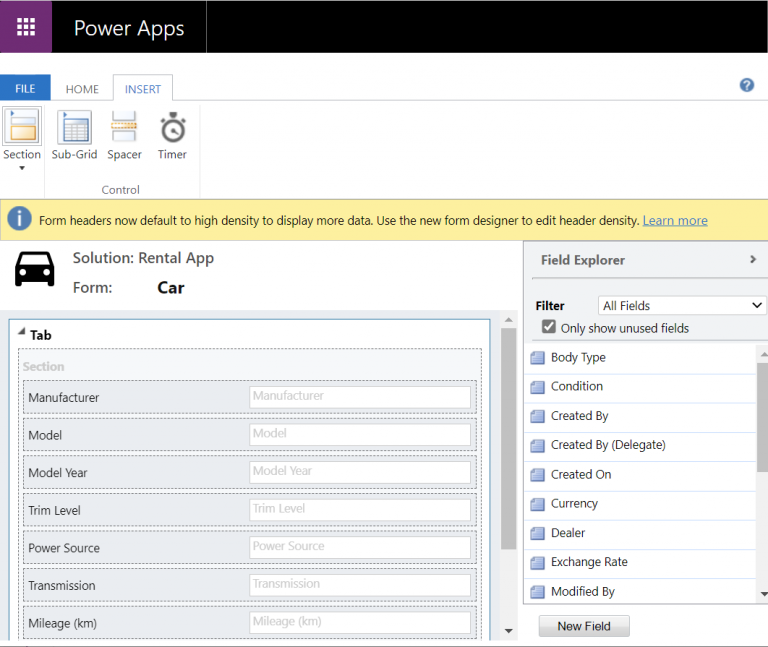The image size is (768, 647).
Task: Click the car entity icon
Action: pyautogui.click(x=34, y=269)
